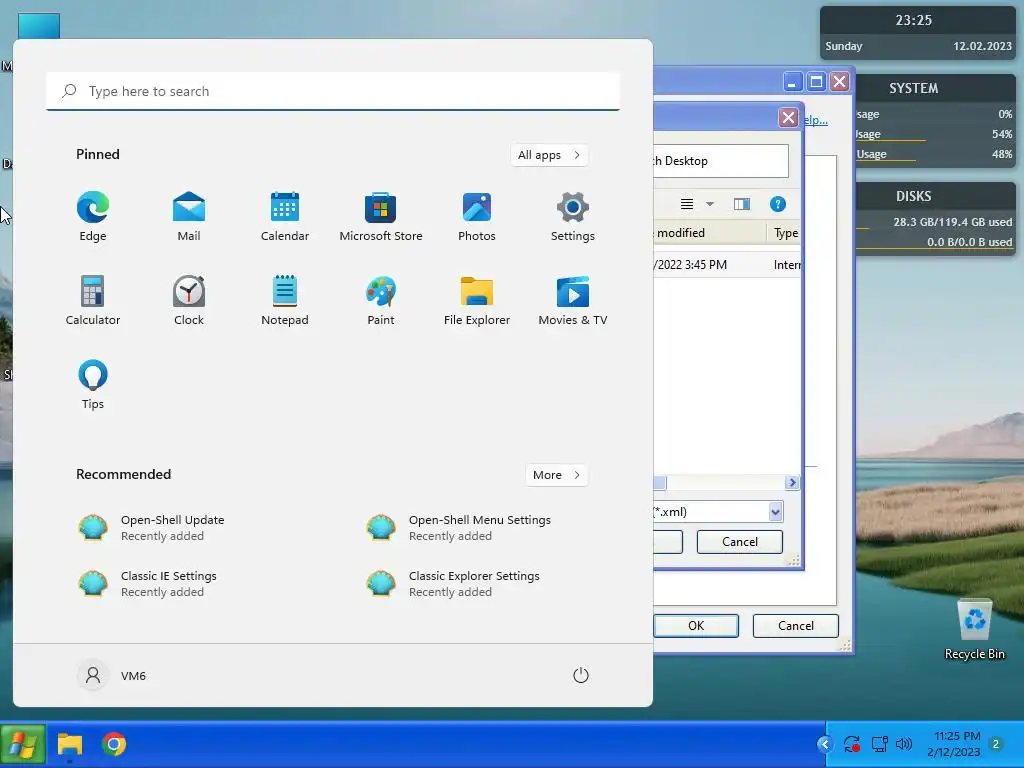This screenshot has height=768, width=1024.
Task: Open the power options button
Action: pyautogui.click(x=581, y=675)
